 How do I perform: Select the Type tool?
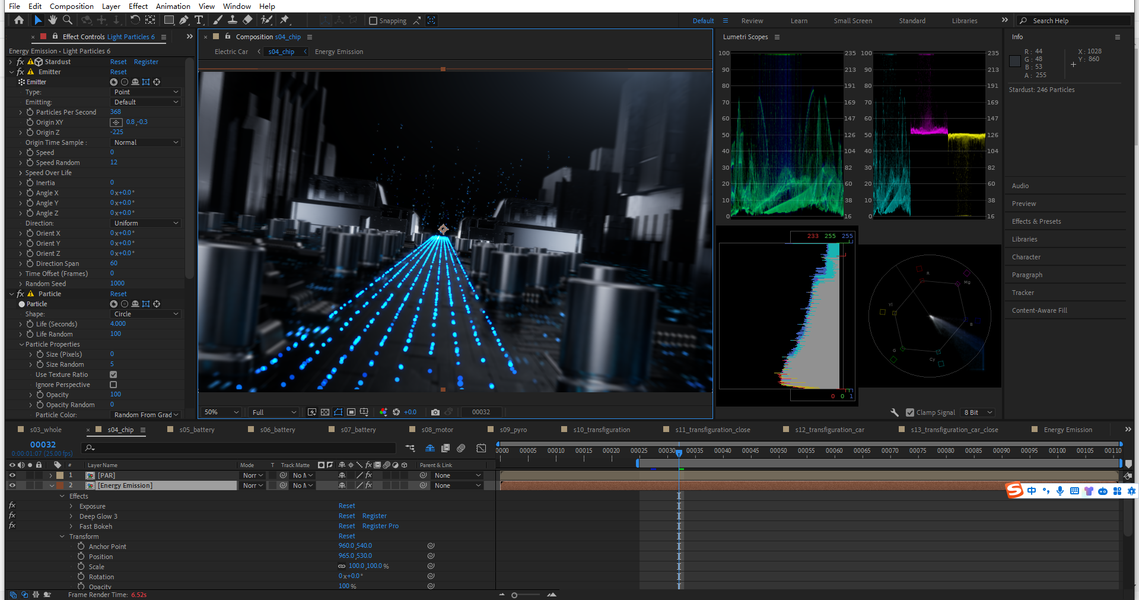coord(199,20)
